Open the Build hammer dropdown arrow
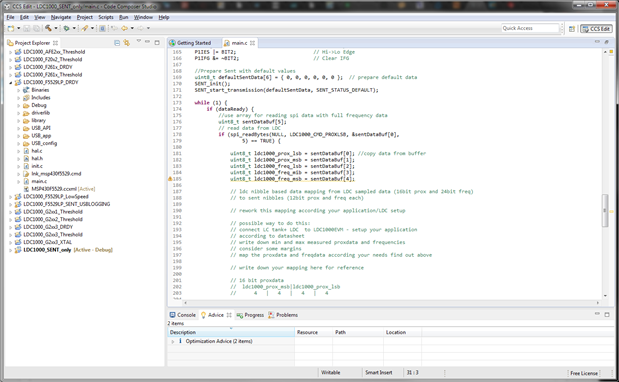 click(x=56, y=28)
